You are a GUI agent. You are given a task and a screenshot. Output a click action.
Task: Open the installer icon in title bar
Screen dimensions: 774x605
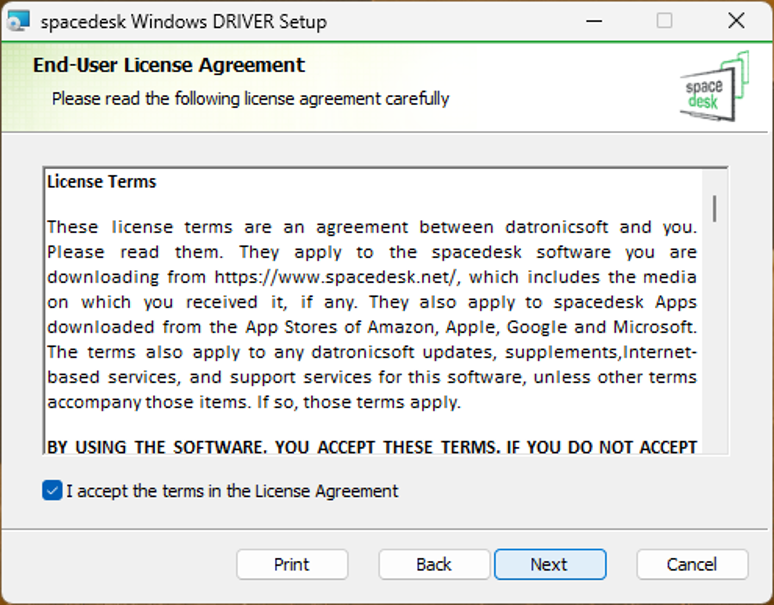point(18,21)
